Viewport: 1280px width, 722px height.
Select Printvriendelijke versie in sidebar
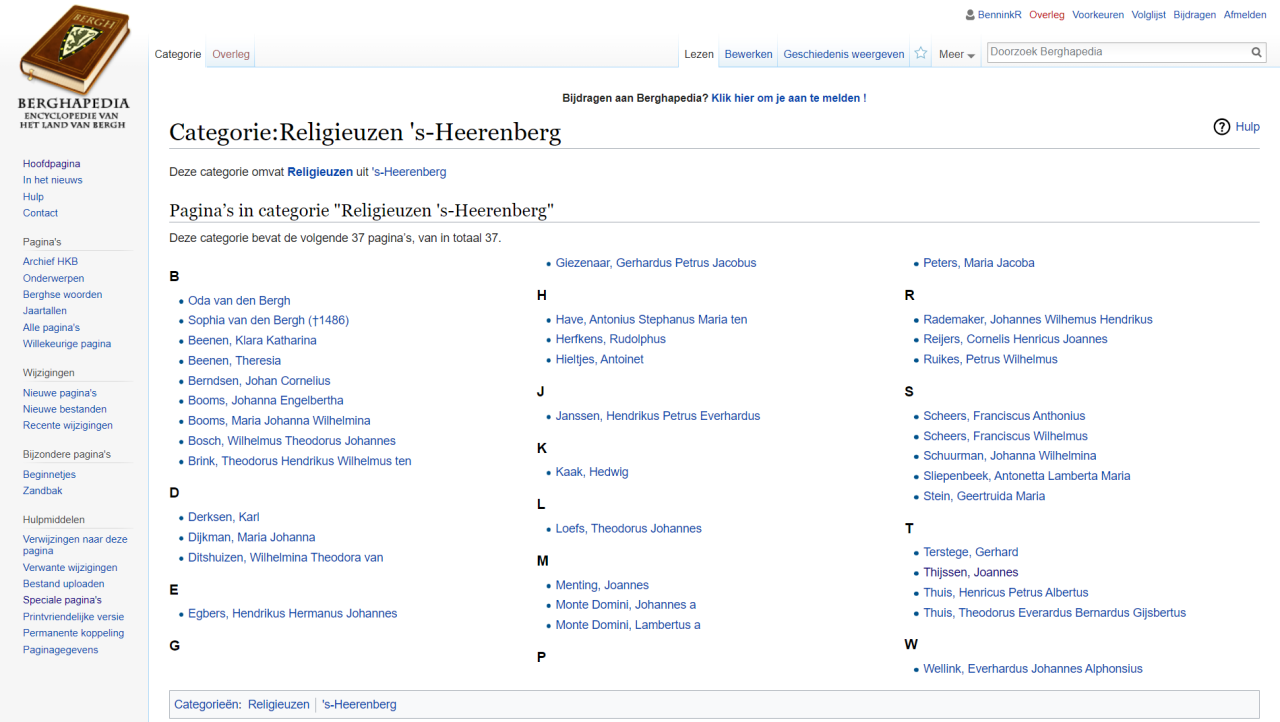[74, 617]
